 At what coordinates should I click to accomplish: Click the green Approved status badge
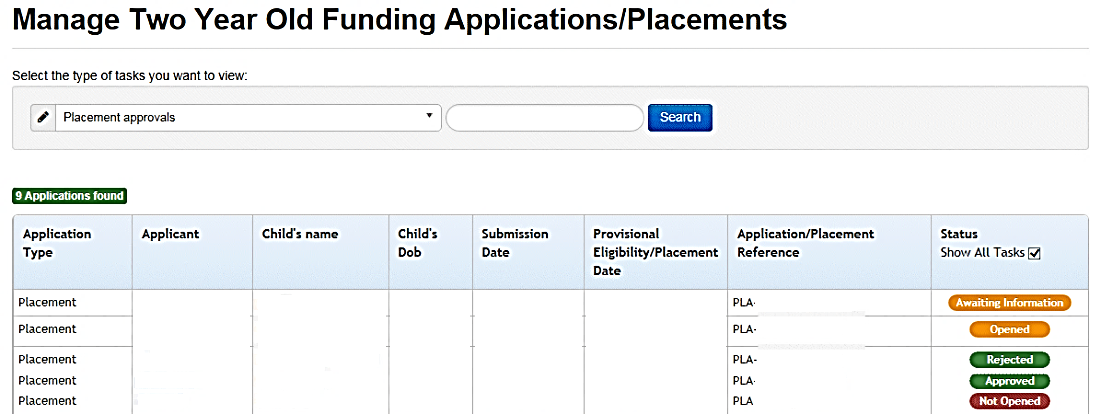(1009, 381)
